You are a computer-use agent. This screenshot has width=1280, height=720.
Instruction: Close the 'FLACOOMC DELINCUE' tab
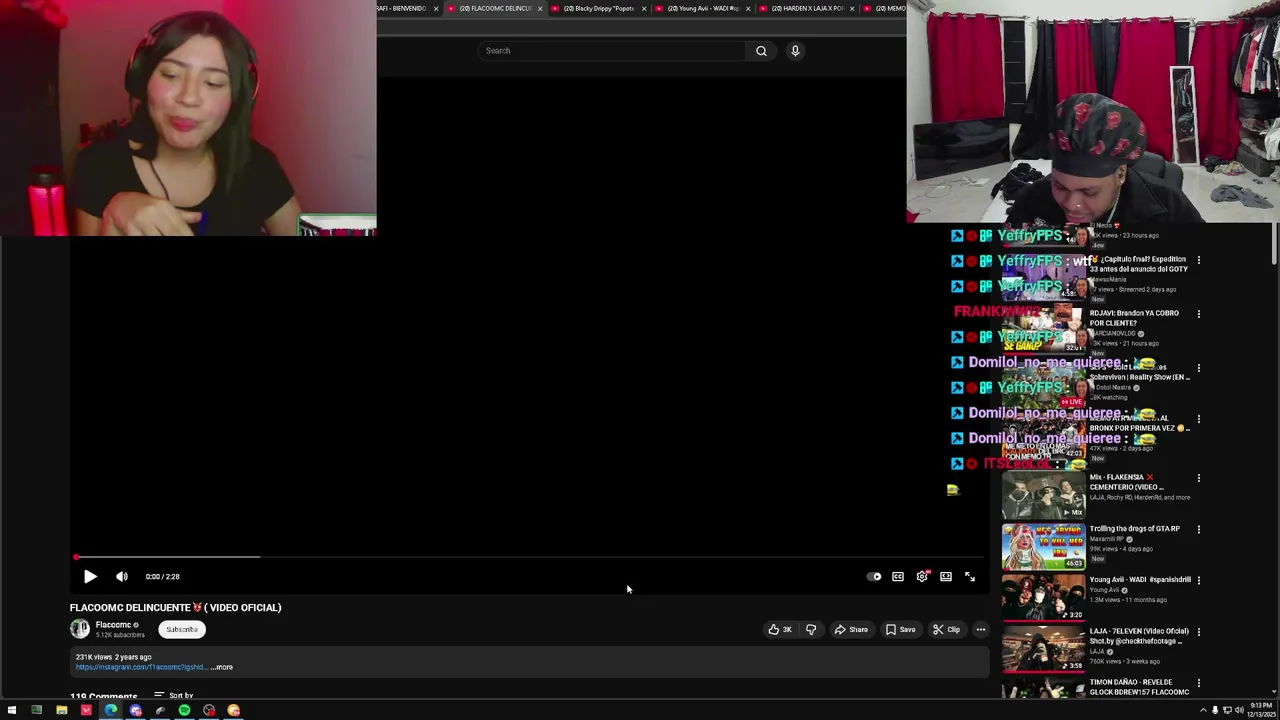point(540,8)
